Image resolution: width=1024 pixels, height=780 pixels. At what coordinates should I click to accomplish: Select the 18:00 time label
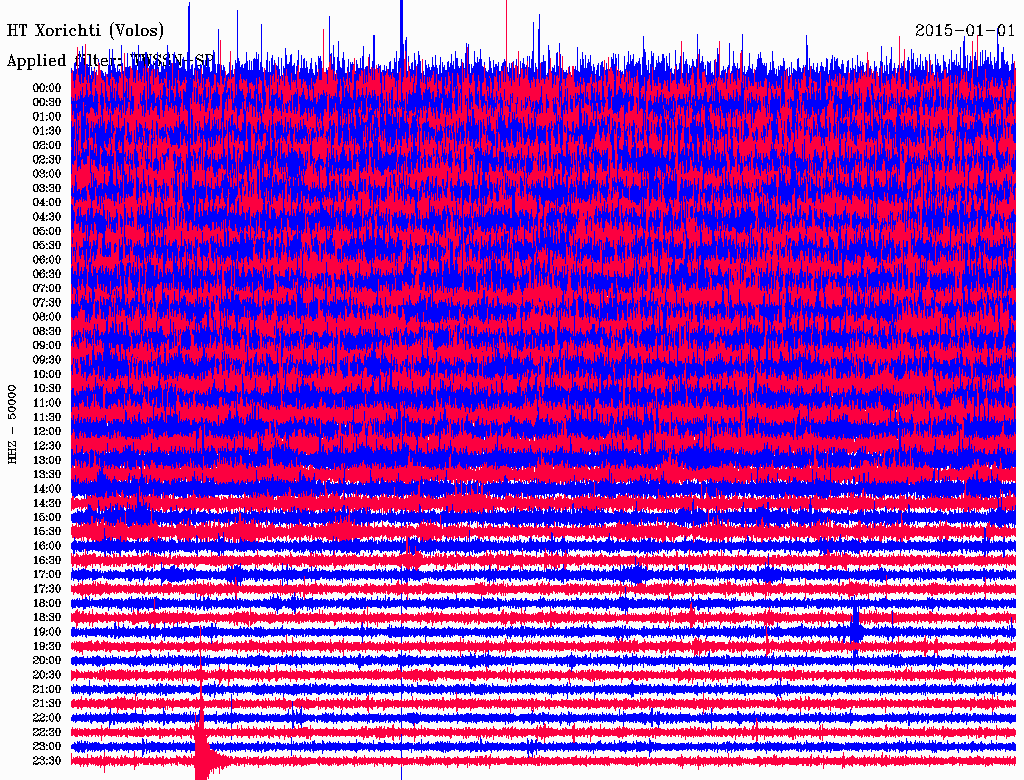tap(47, 603)
